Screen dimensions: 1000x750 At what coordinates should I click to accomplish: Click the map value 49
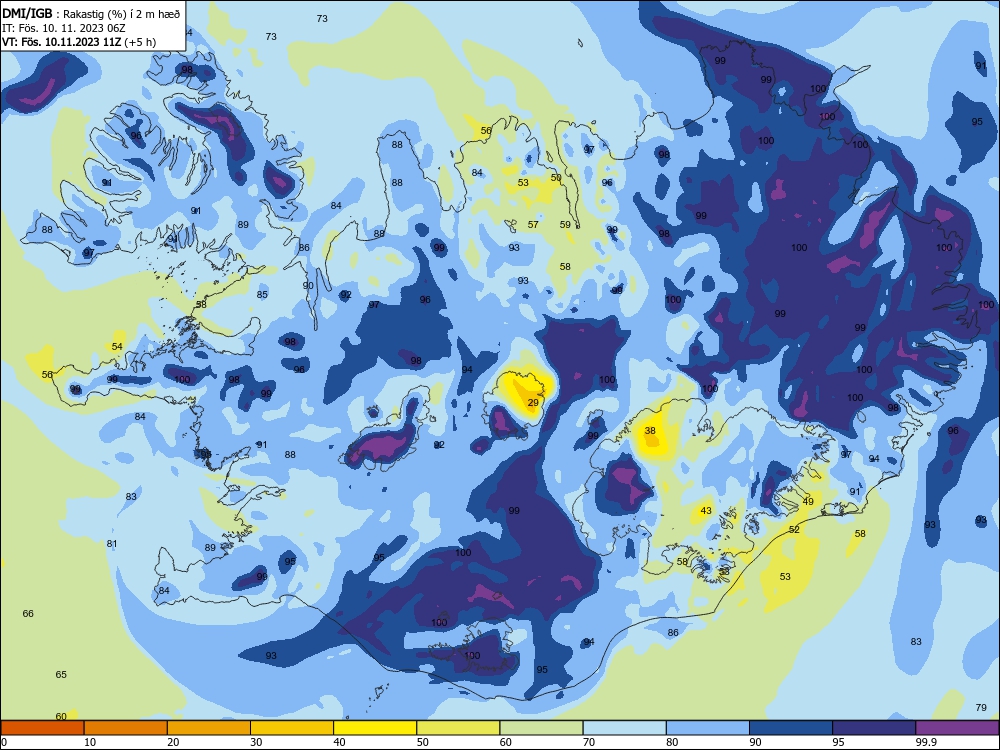click(x=808, y=501)
